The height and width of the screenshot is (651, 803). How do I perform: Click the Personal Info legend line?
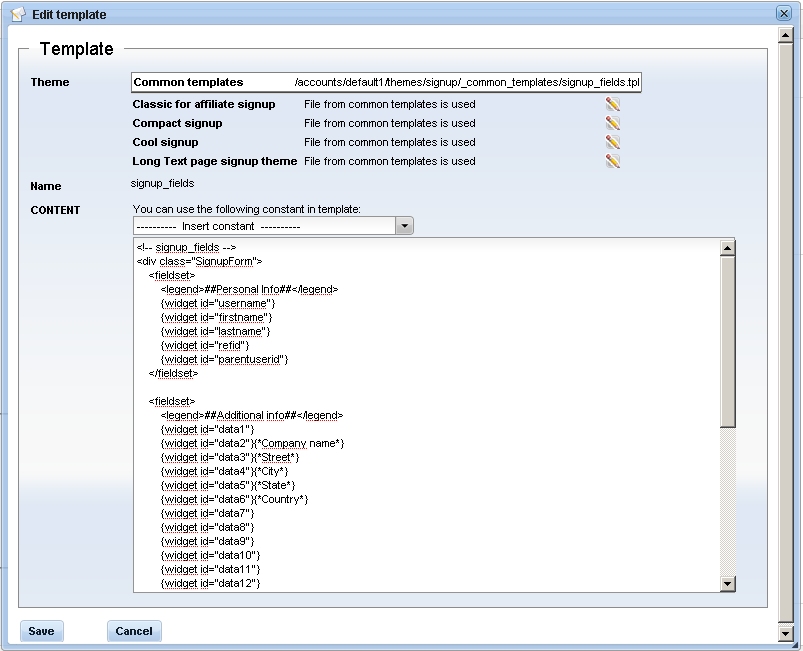[249, 289]
